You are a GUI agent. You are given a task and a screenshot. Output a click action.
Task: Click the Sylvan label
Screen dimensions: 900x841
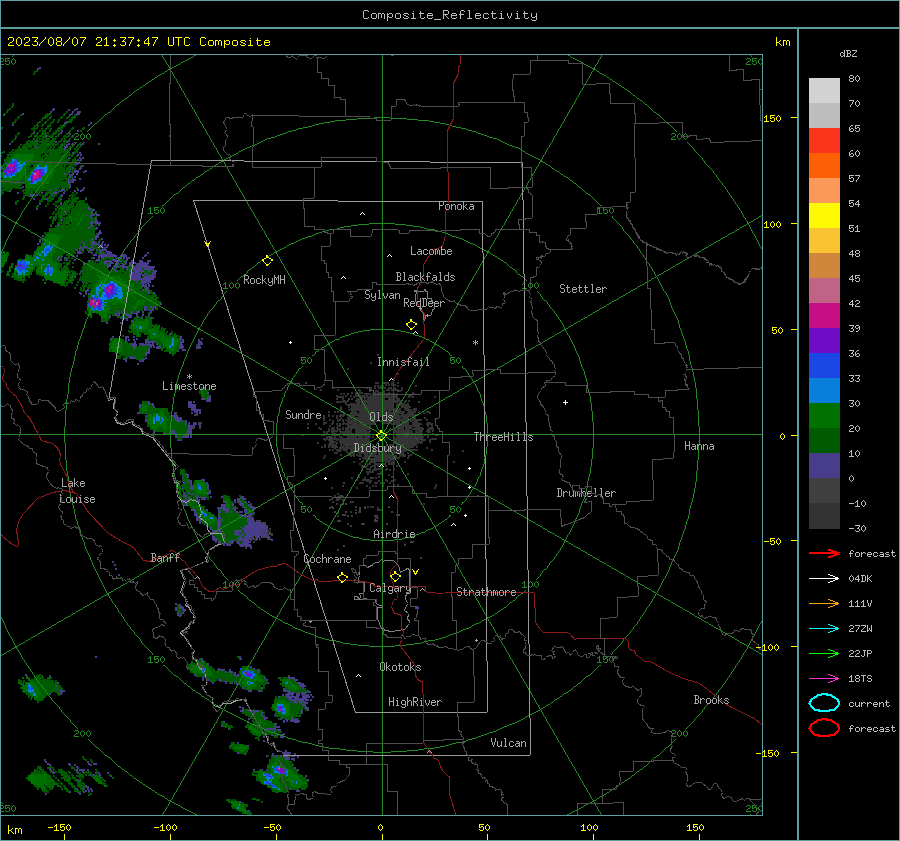tap(382, 295)
